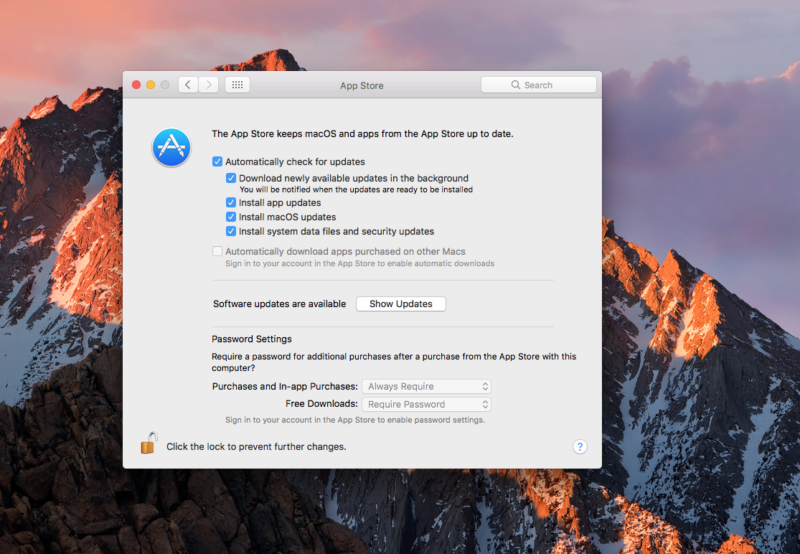Open help with the question mark button
The height and width of the screenshot is (554, 800).
(580, 447)
